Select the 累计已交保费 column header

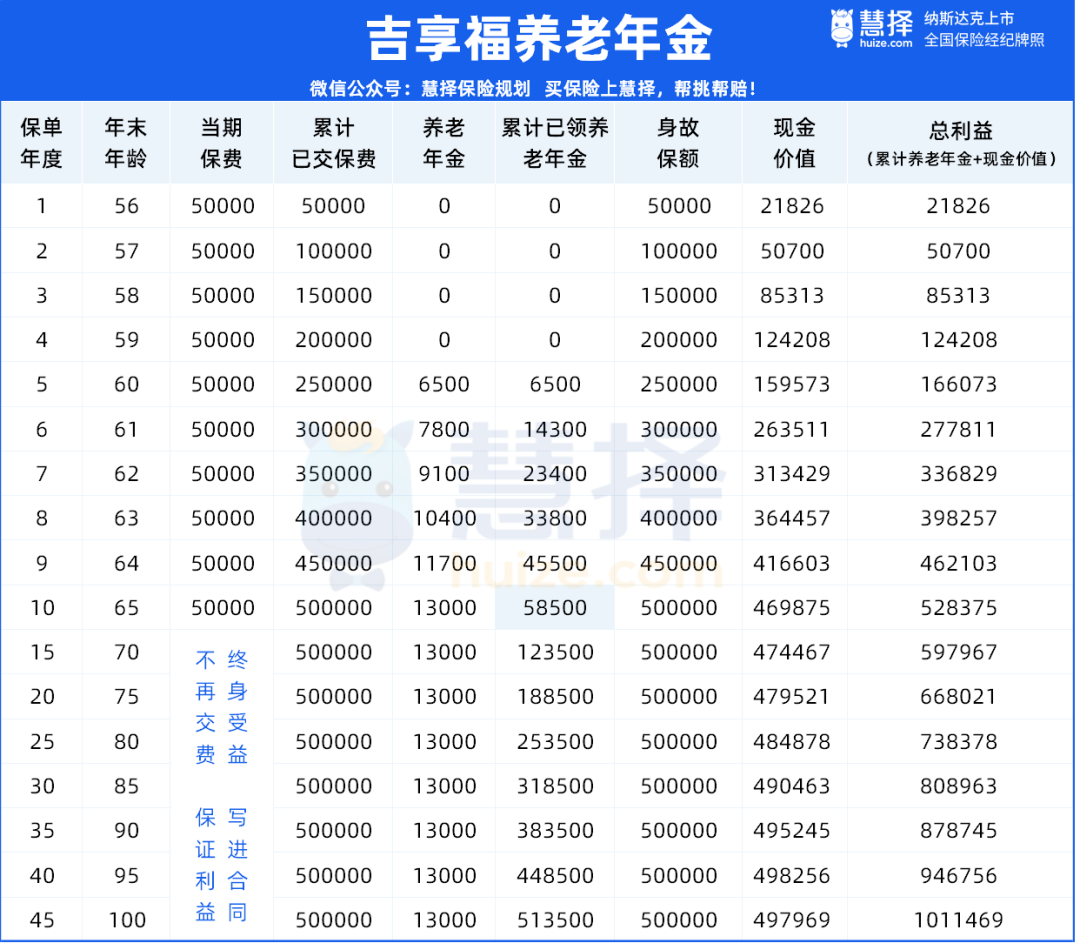pyautogui.click(x=333, y=141)
